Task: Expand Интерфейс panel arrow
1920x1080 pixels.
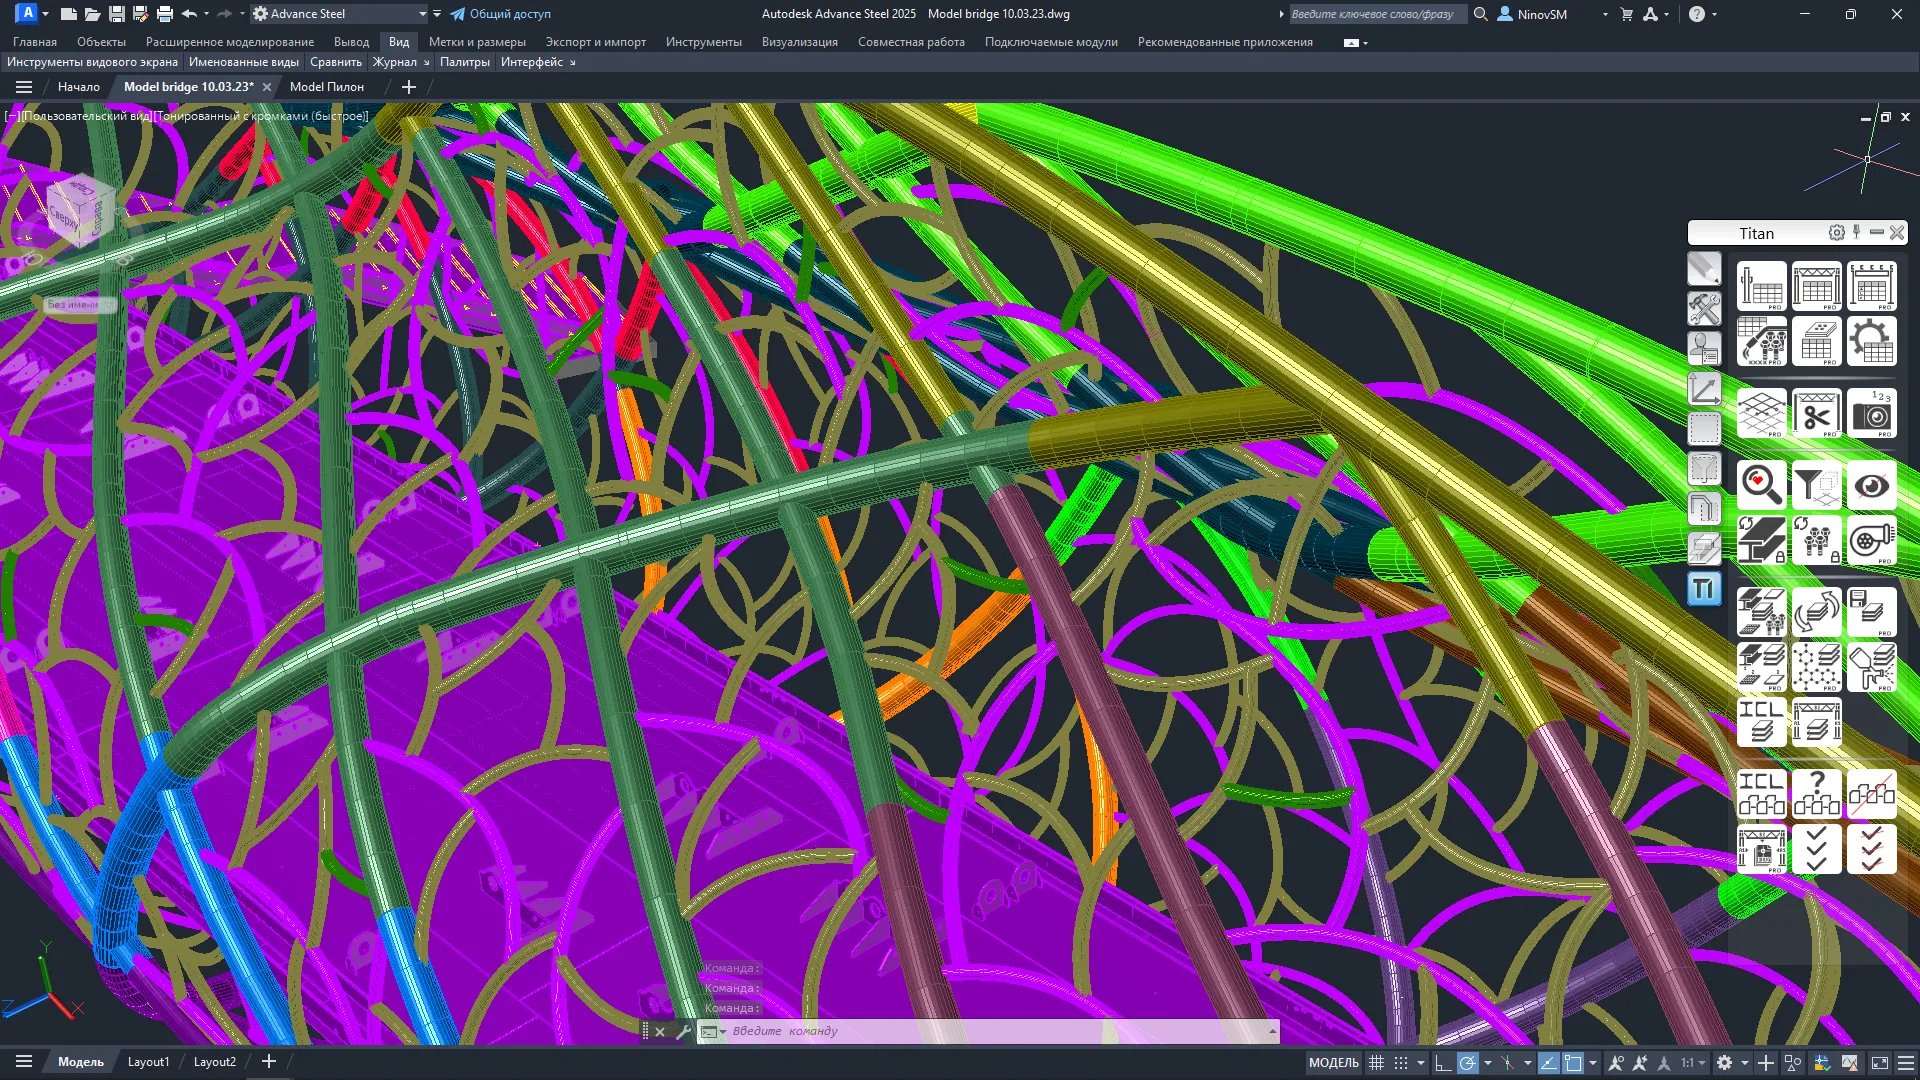Action: tap(573, 62)
